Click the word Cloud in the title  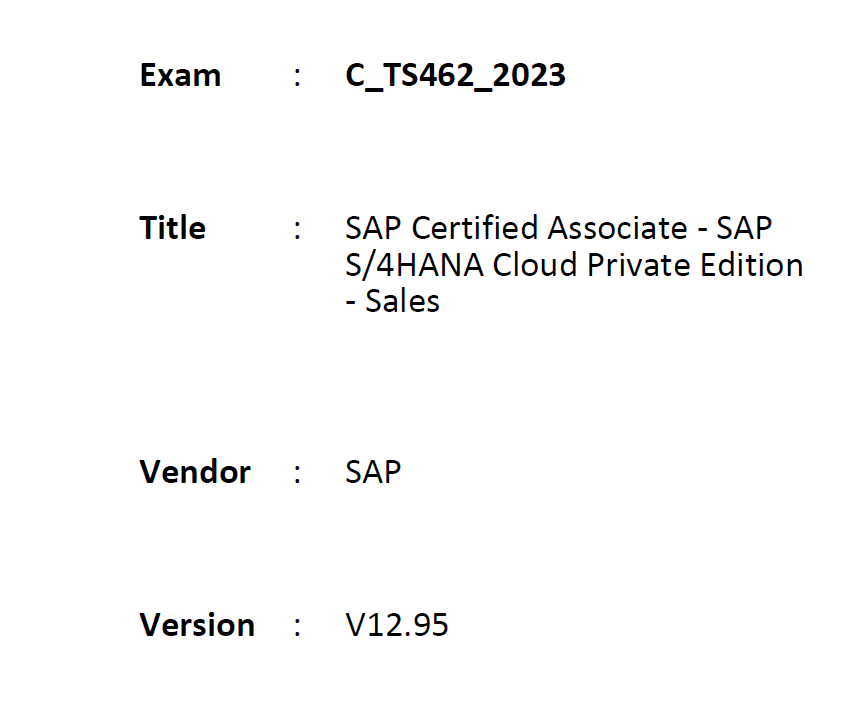click(535, 265)
